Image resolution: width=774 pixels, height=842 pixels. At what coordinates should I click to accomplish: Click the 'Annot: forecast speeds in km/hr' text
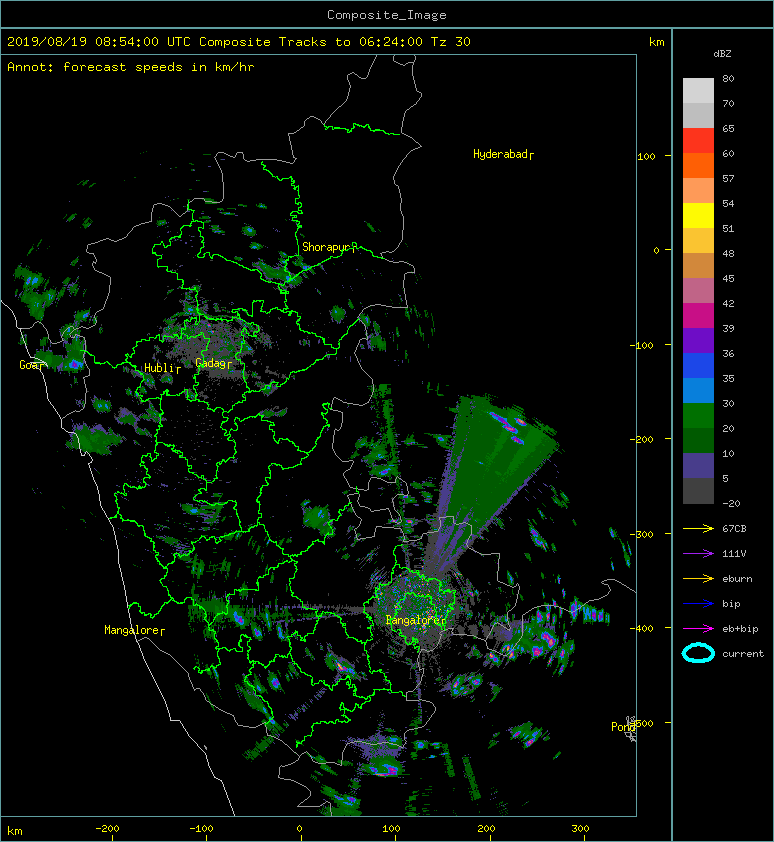131,67
